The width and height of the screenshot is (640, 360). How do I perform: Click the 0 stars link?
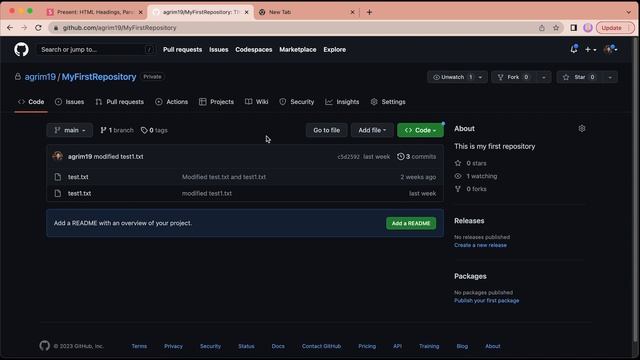pos(476,163)
